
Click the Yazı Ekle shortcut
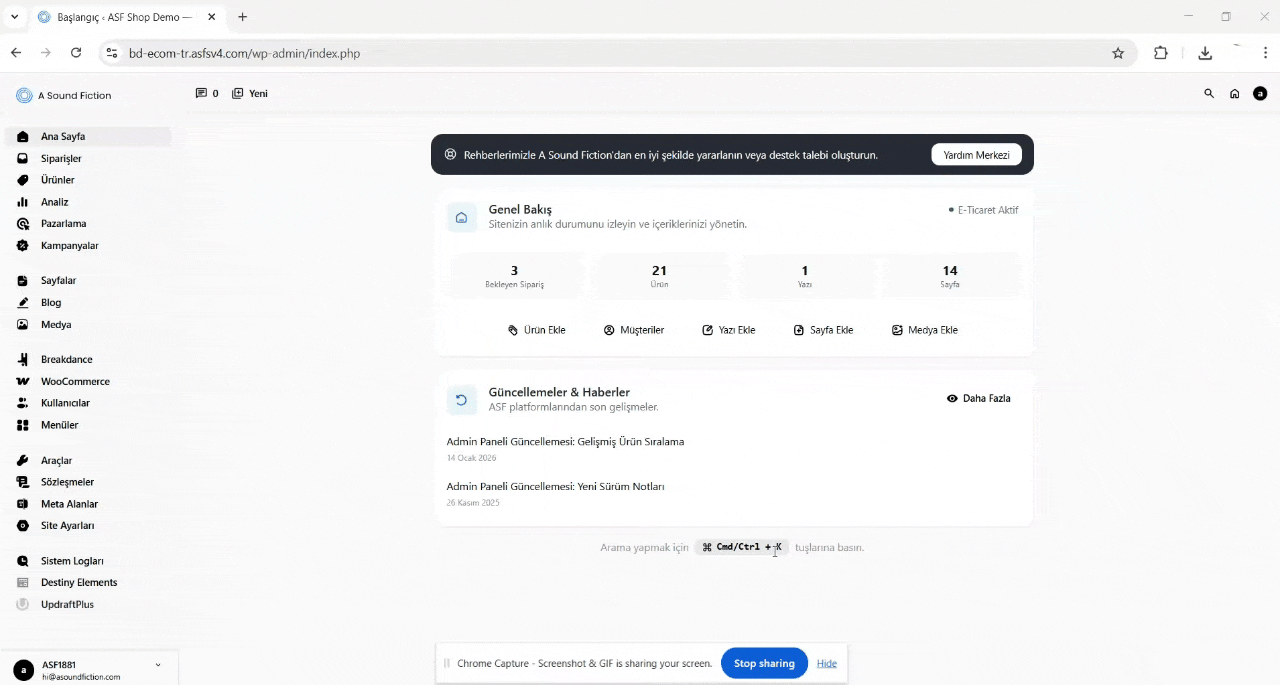coord(729,330)
